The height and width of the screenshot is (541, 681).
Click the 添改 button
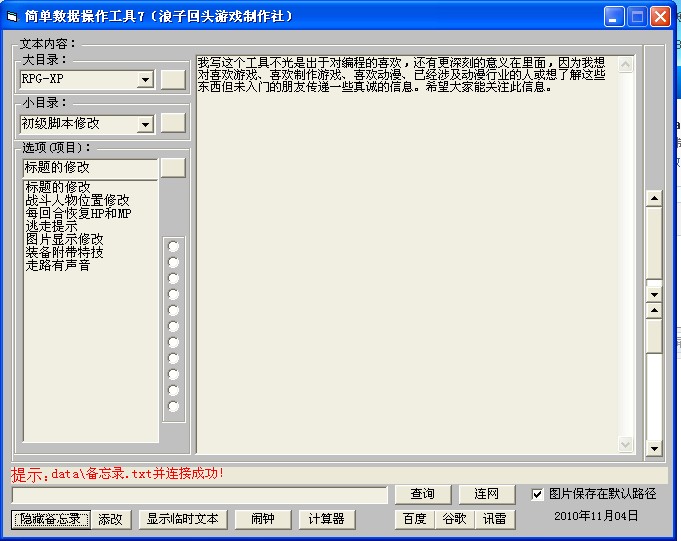pyautogui.click(x=111, y=519)
